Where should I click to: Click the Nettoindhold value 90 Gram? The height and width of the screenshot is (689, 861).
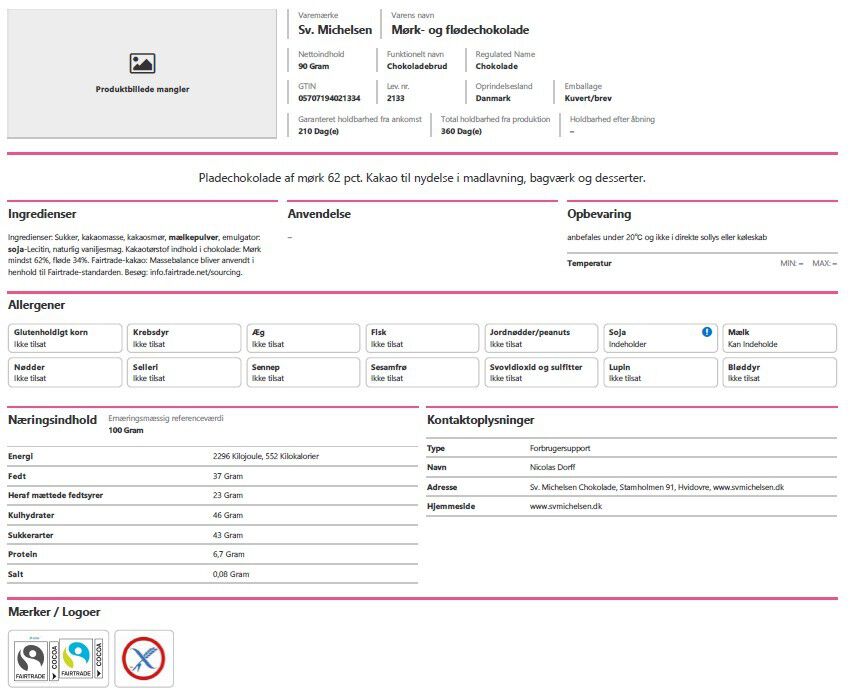(314, 66)
